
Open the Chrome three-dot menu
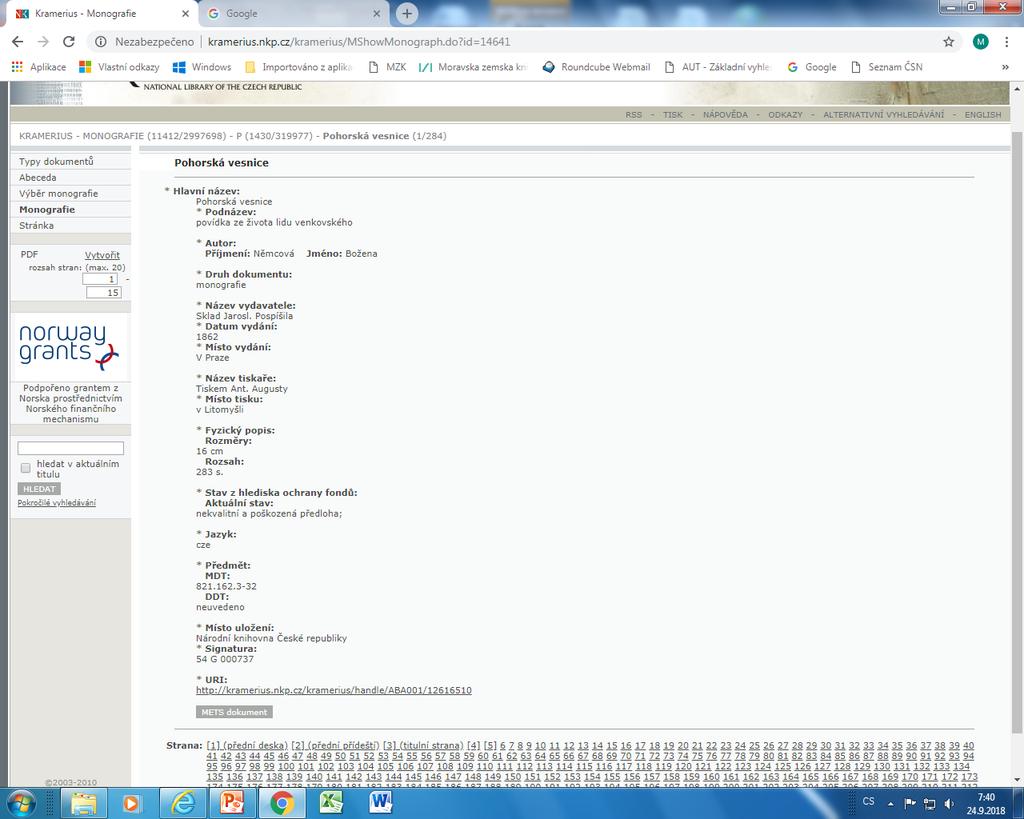tap(1007, 42)
